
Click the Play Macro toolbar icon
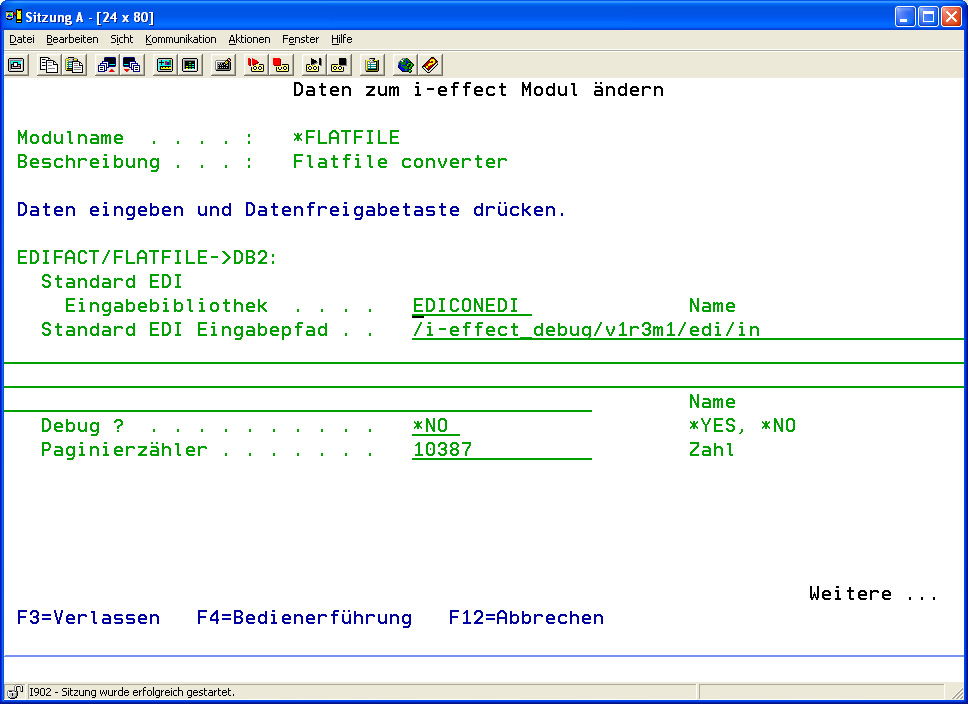pyautogui.click(x=314, y=65)
